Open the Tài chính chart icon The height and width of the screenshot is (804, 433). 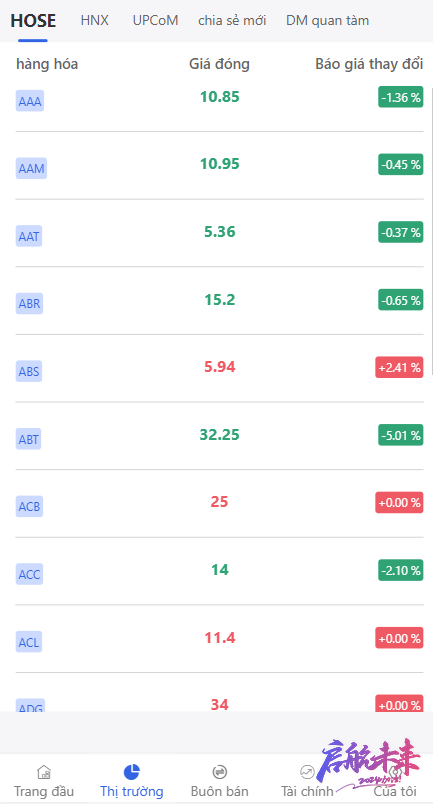pyautogui.click(x=307, y=772)
